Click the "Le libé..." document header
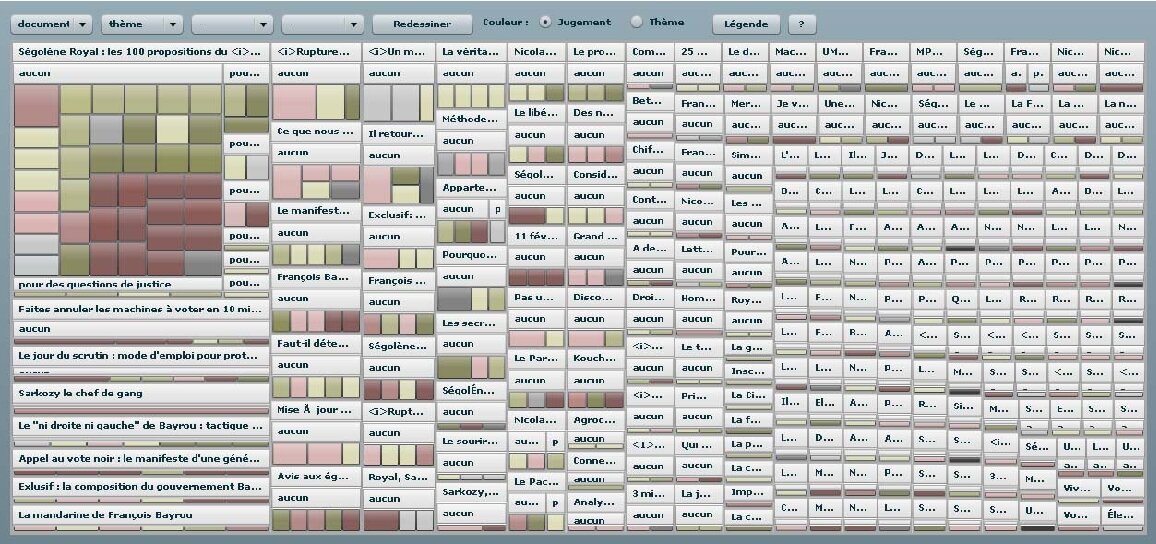This screenshot has height=544, width=1156. coord(537,114)
